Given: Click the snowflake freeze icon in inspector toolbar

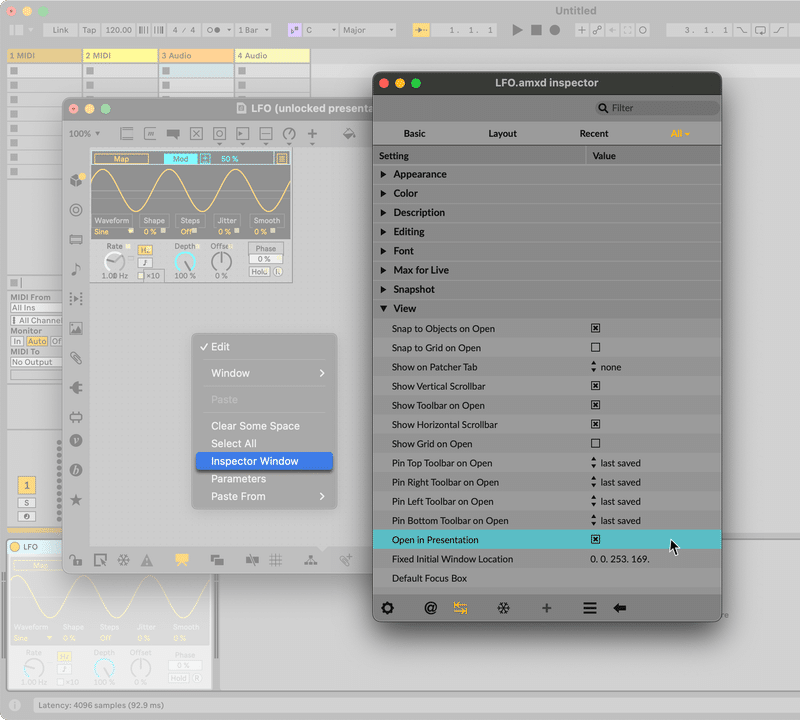Looking at the screenshot, I should [504, 608].
